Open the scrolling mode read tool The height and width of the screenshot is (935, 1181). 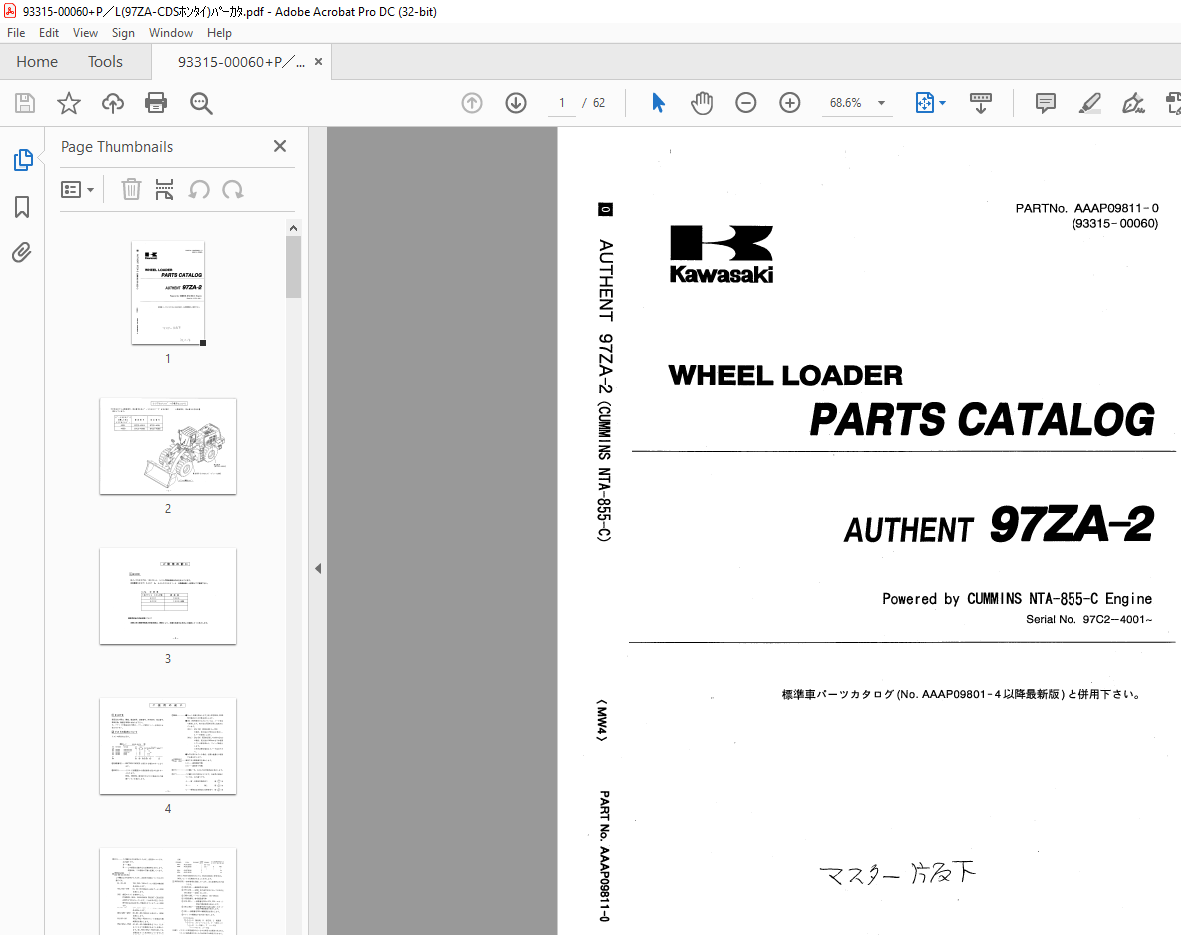click(981, 103)
